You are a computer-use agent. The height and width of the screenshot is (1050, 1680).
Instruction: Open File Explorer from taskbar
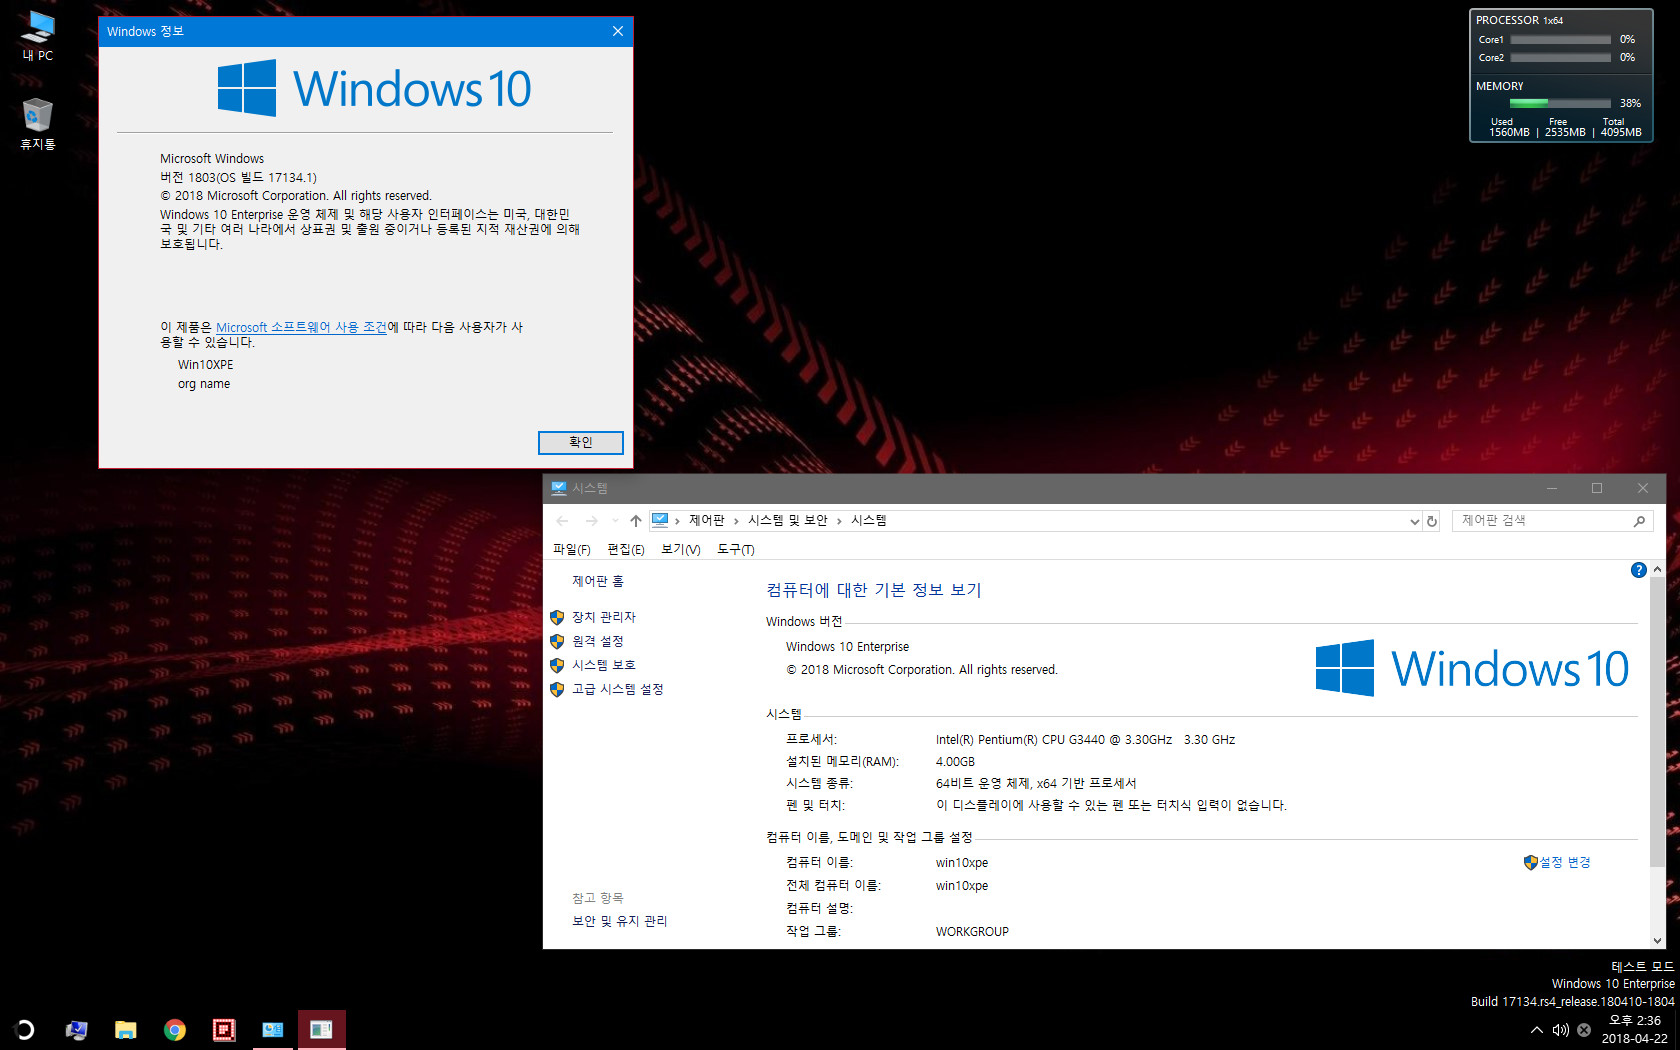125,1029
